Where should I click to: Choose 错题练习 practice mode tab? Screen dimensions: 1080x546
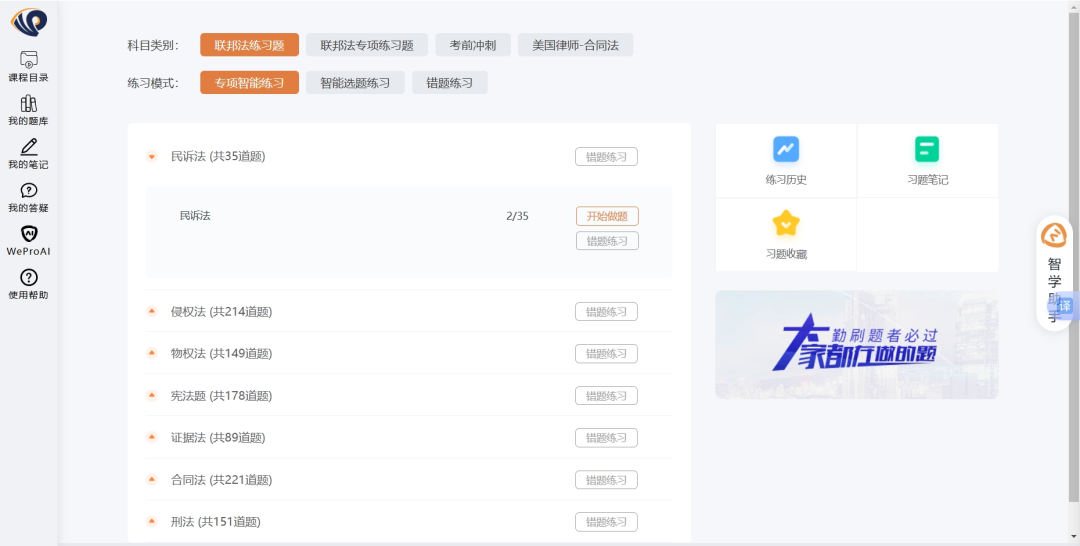click(x=450, y=83)
